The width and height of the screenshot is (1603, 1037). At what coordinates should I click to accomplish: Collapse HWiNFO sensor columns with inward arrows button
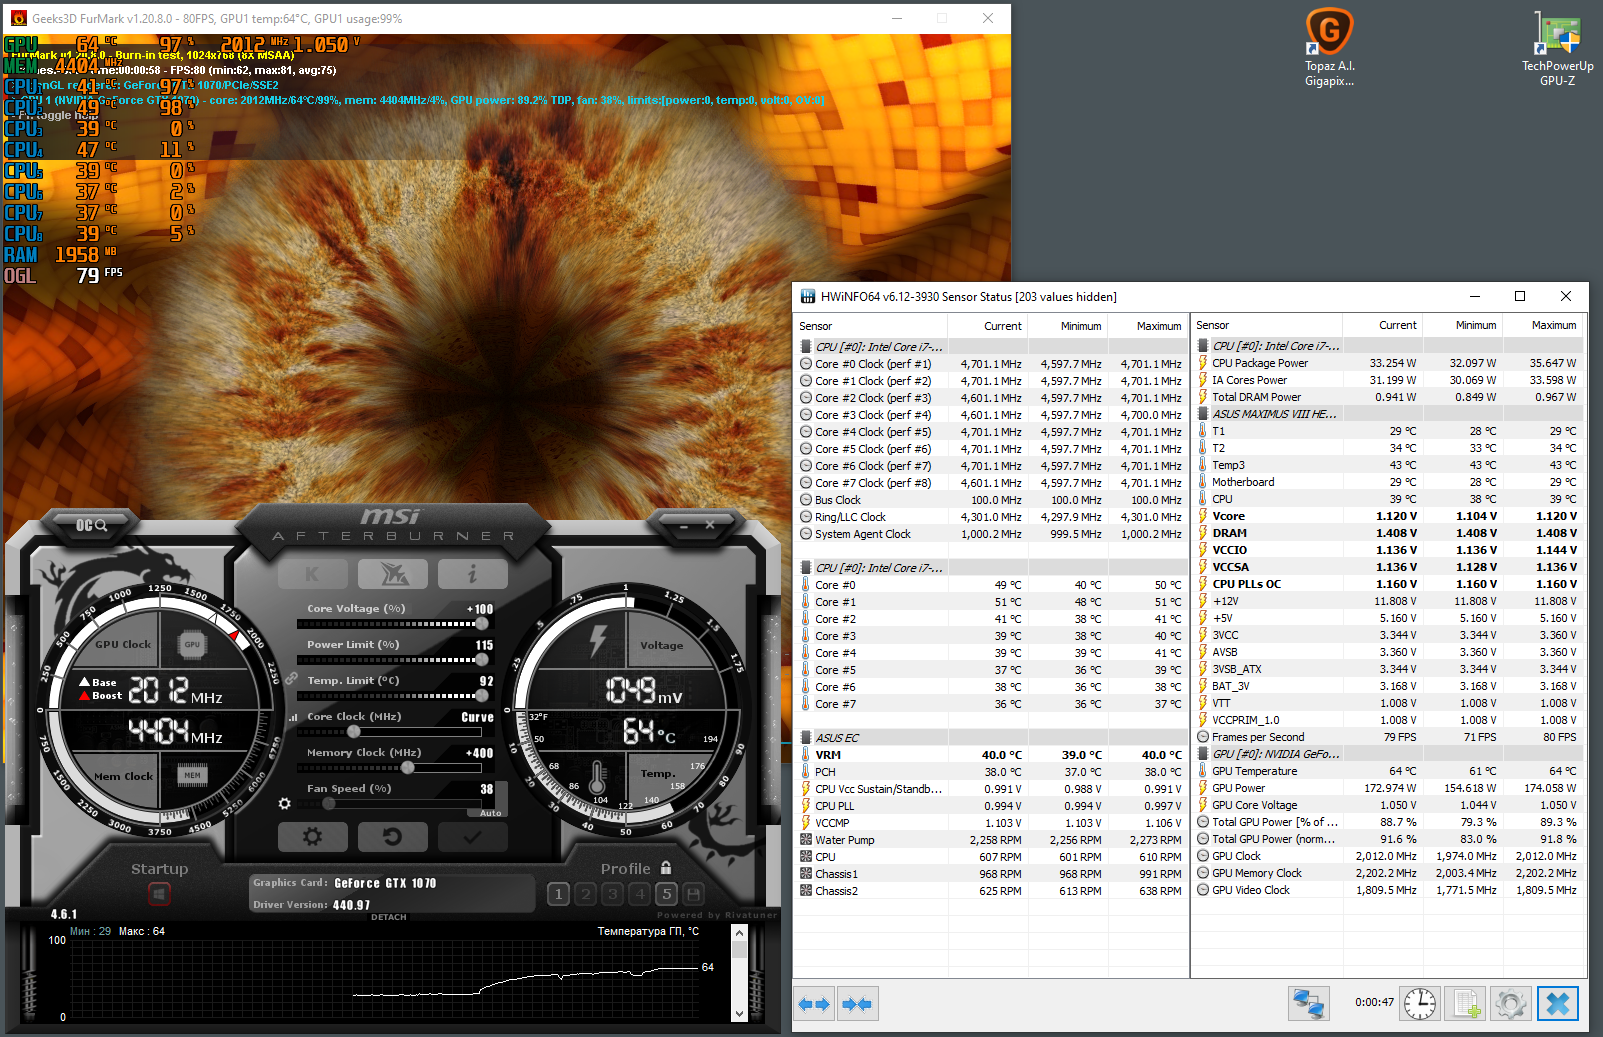pos(857,1004)
